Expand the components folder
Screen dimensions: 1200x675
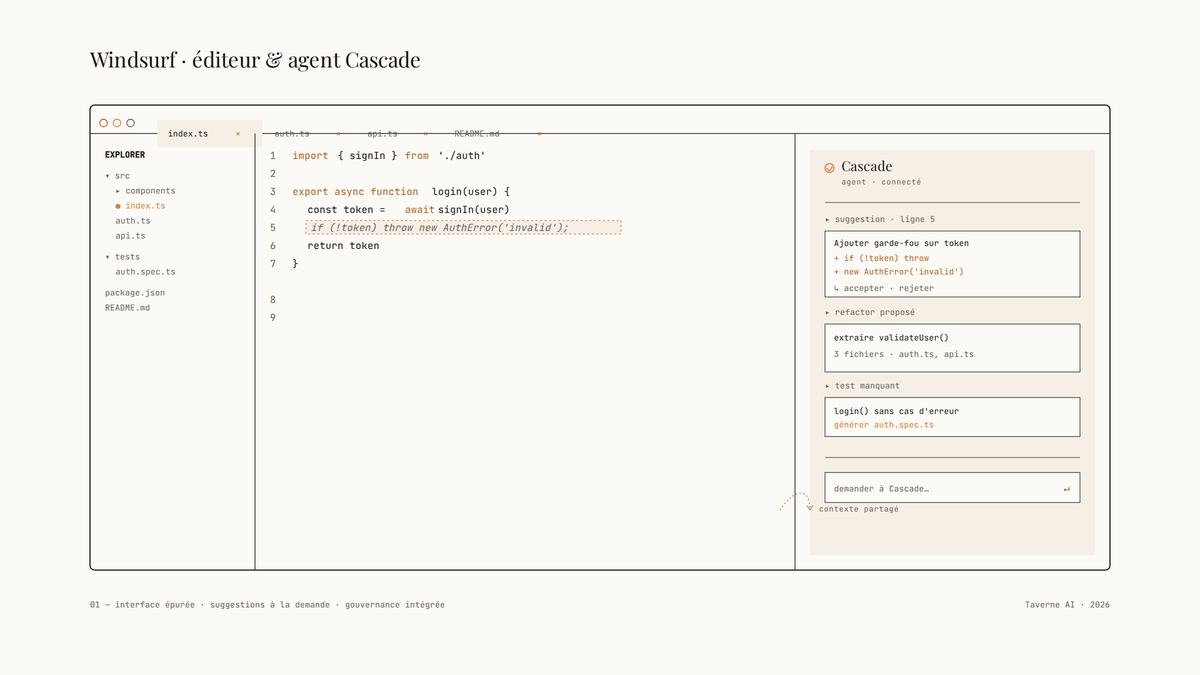click(118, 191)
